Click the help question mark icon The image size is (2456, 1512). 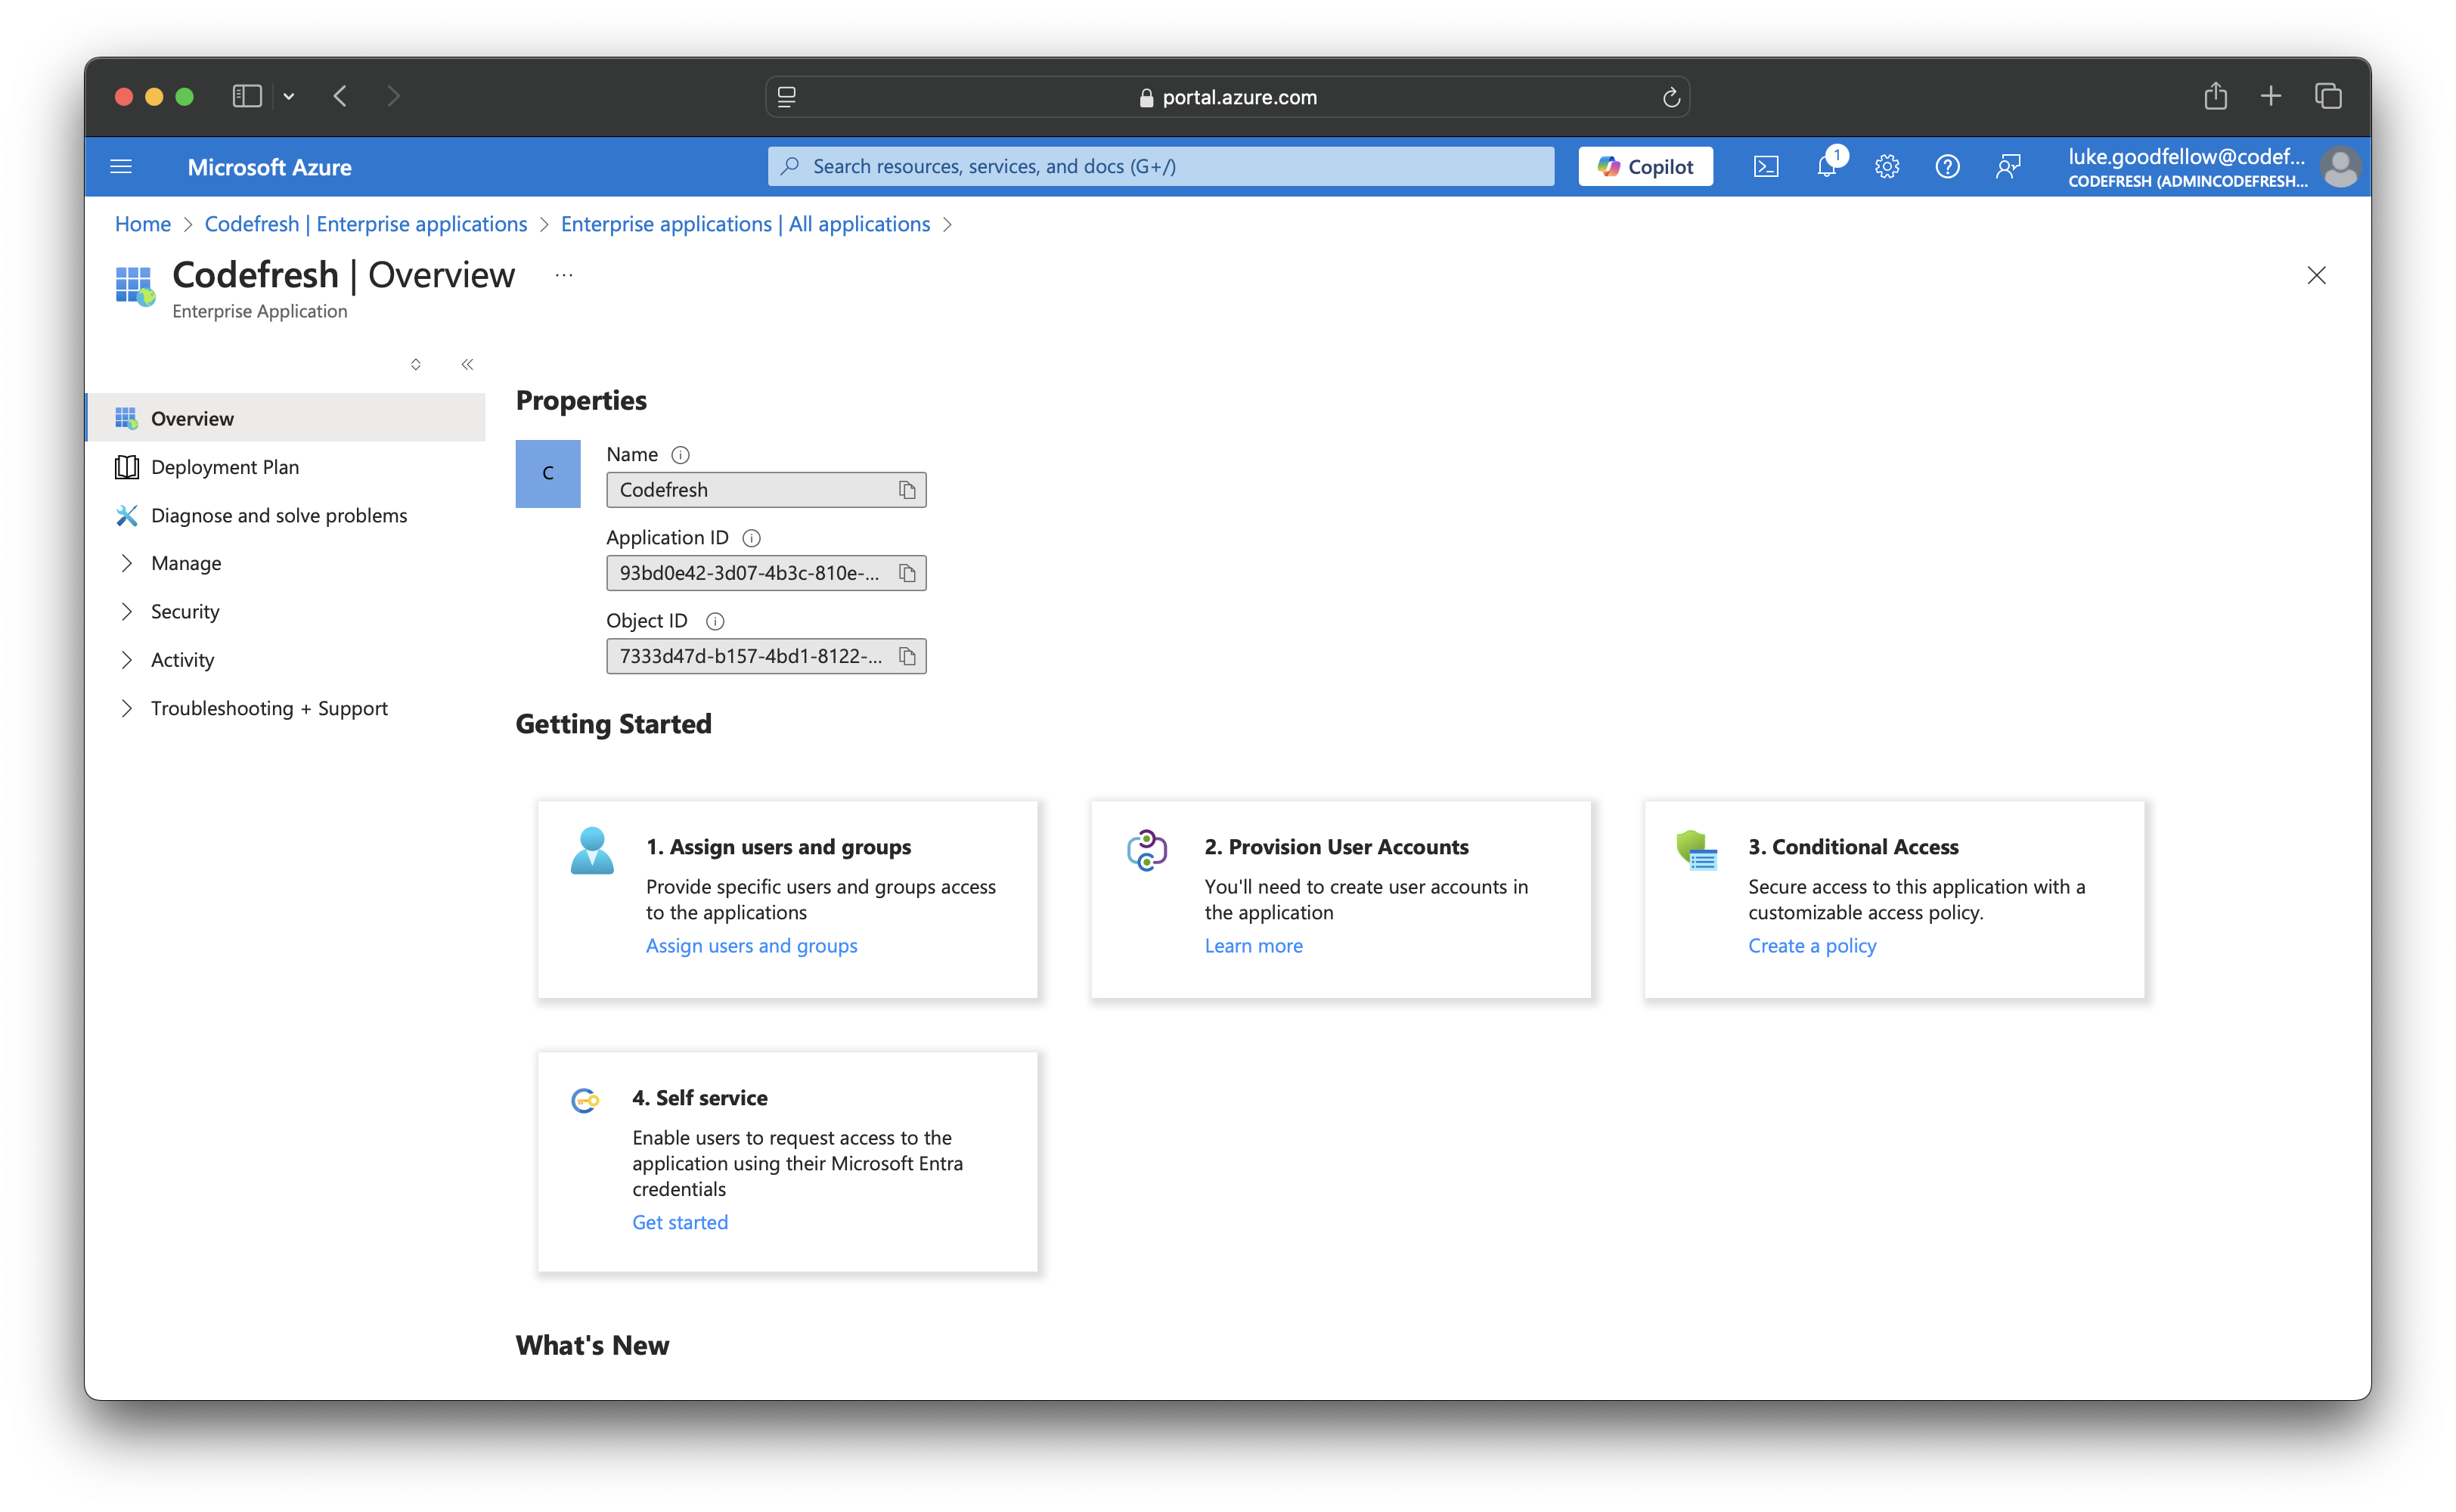1947,167
